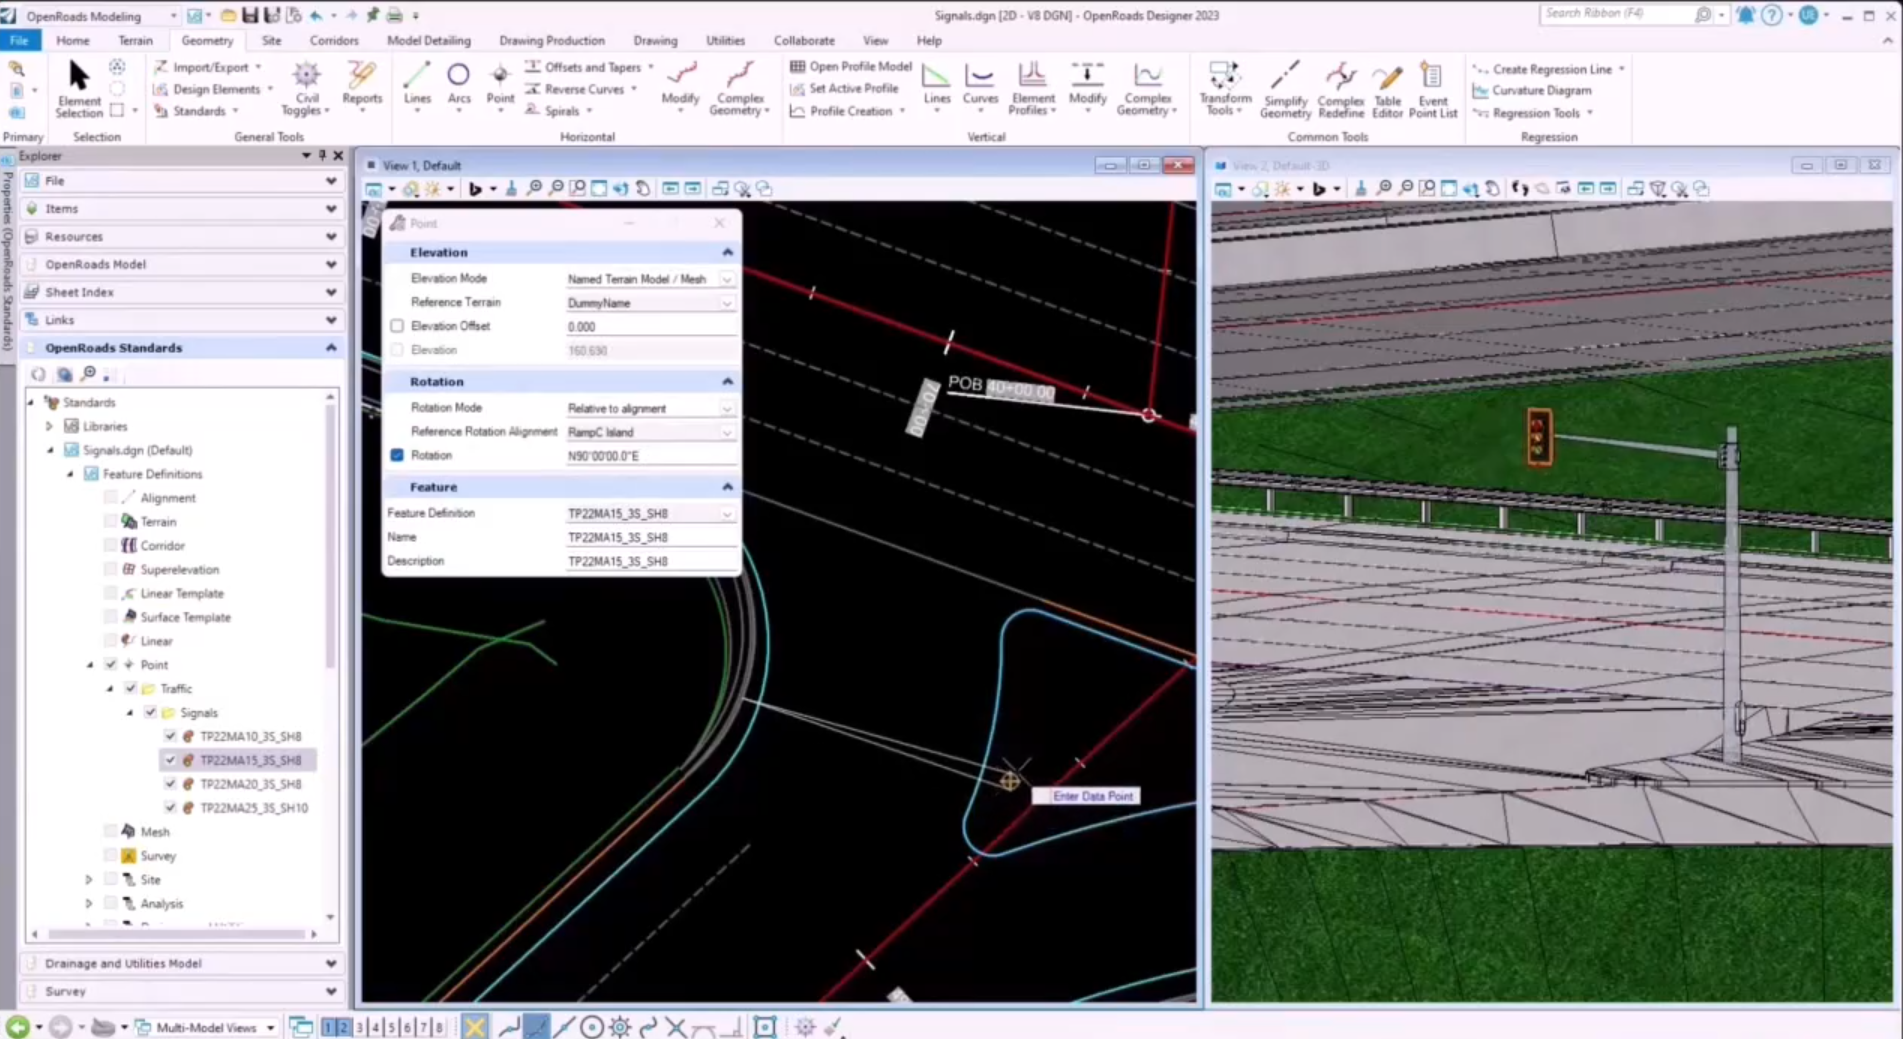Open the horizontal Modify tools

[x=680, y=85]
